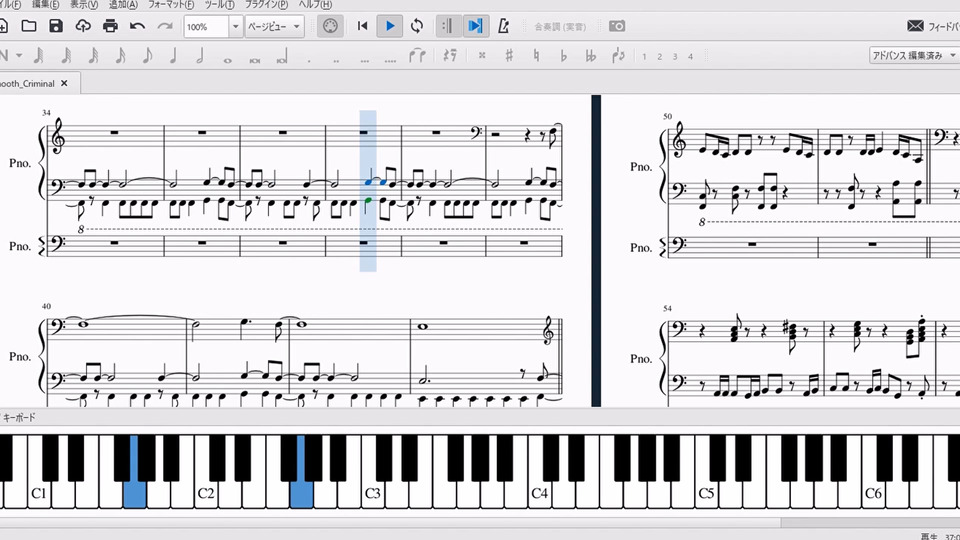
Task: Add a triple augmentation dot
Action: click(364, 61)
